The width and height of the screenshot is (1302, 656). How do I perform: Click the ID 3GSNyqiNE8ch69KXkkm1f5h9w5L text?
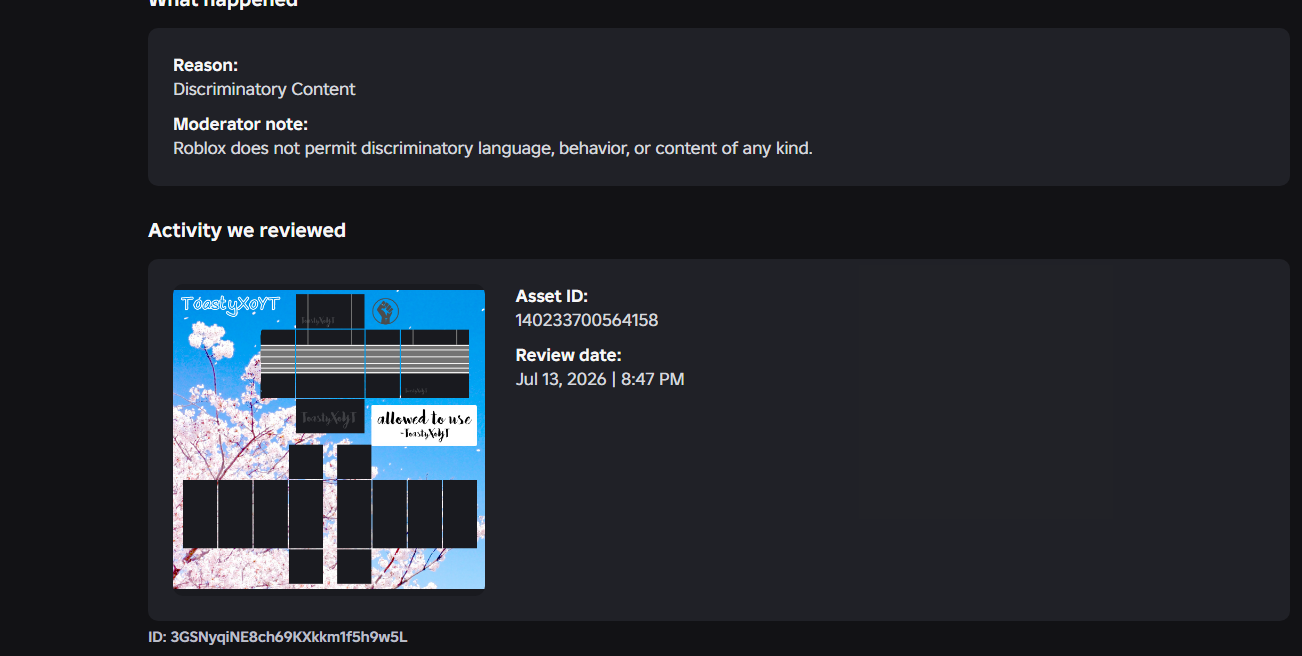coord(278,637)
